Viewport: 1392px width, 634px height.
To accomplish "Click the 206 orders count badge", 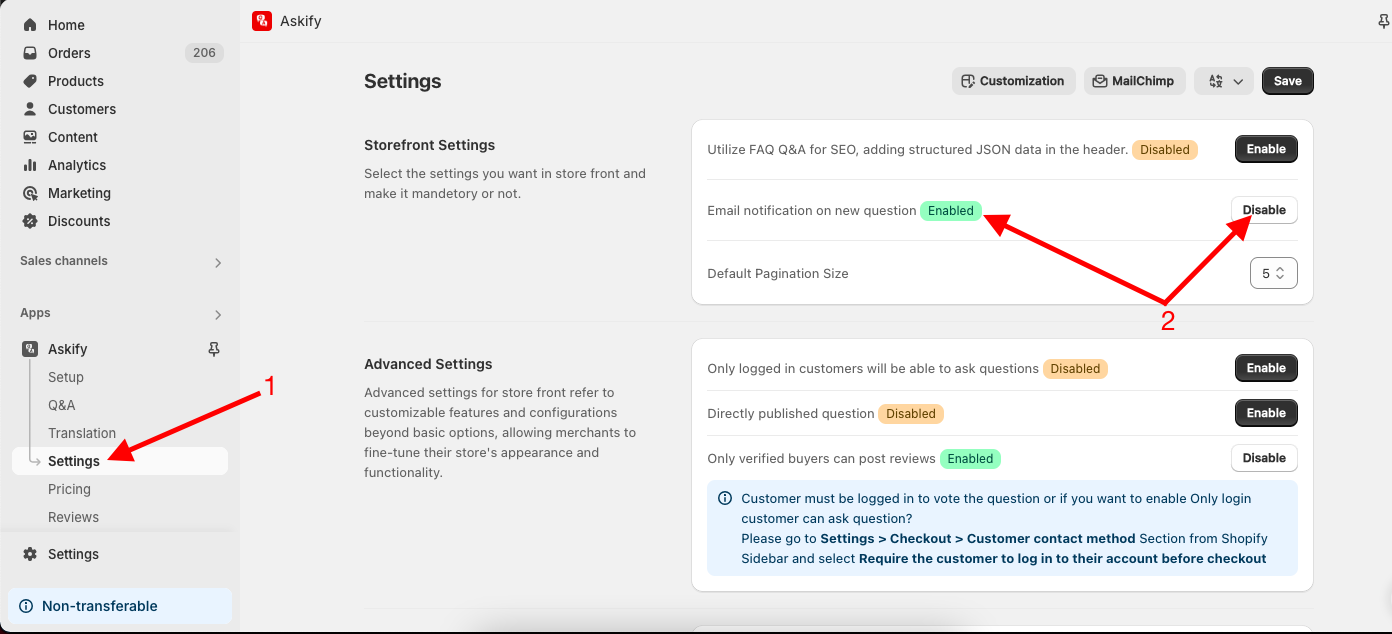I will click(x=204, y=53).
